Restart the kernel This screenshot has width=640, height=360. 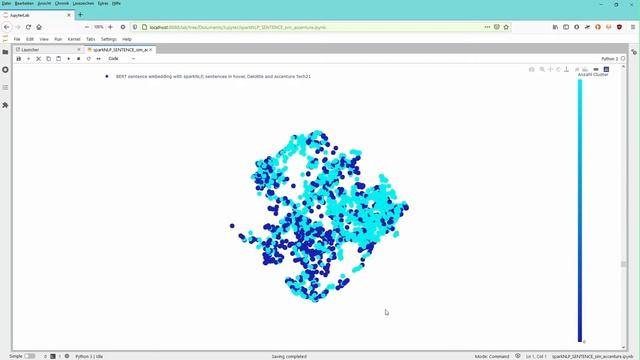click(89, 59)
